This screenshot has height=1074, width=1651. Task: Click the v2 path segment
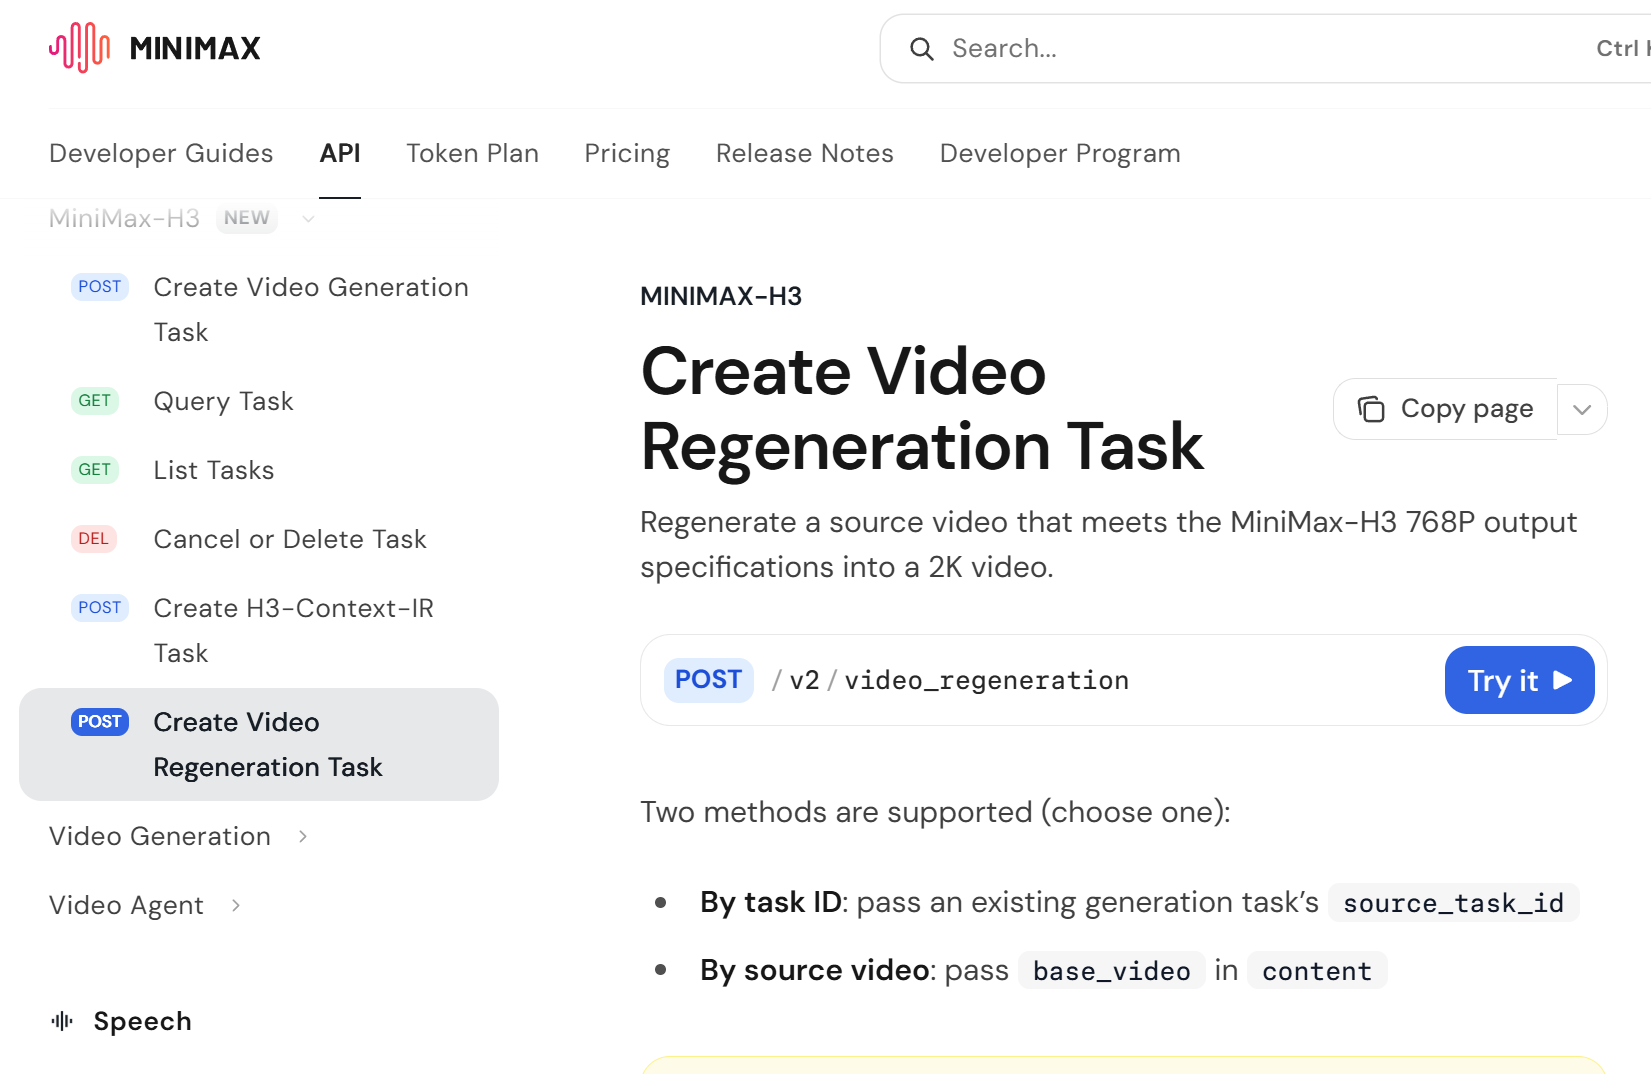tap(804, 680)
